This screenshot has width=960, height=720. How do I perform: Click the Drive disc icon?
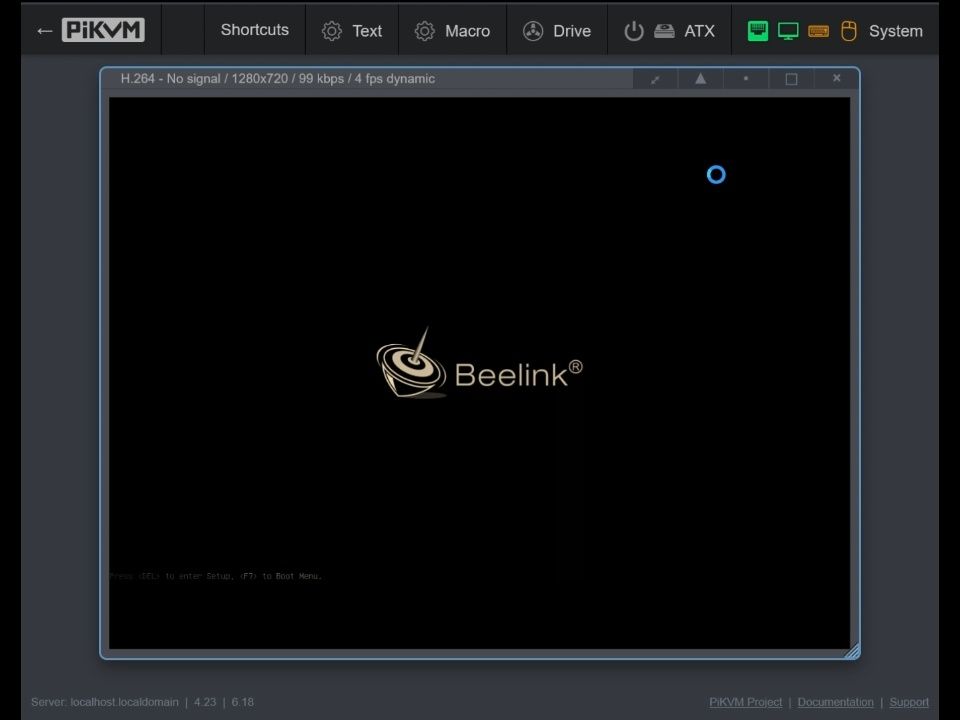click(x=533, y=31)
